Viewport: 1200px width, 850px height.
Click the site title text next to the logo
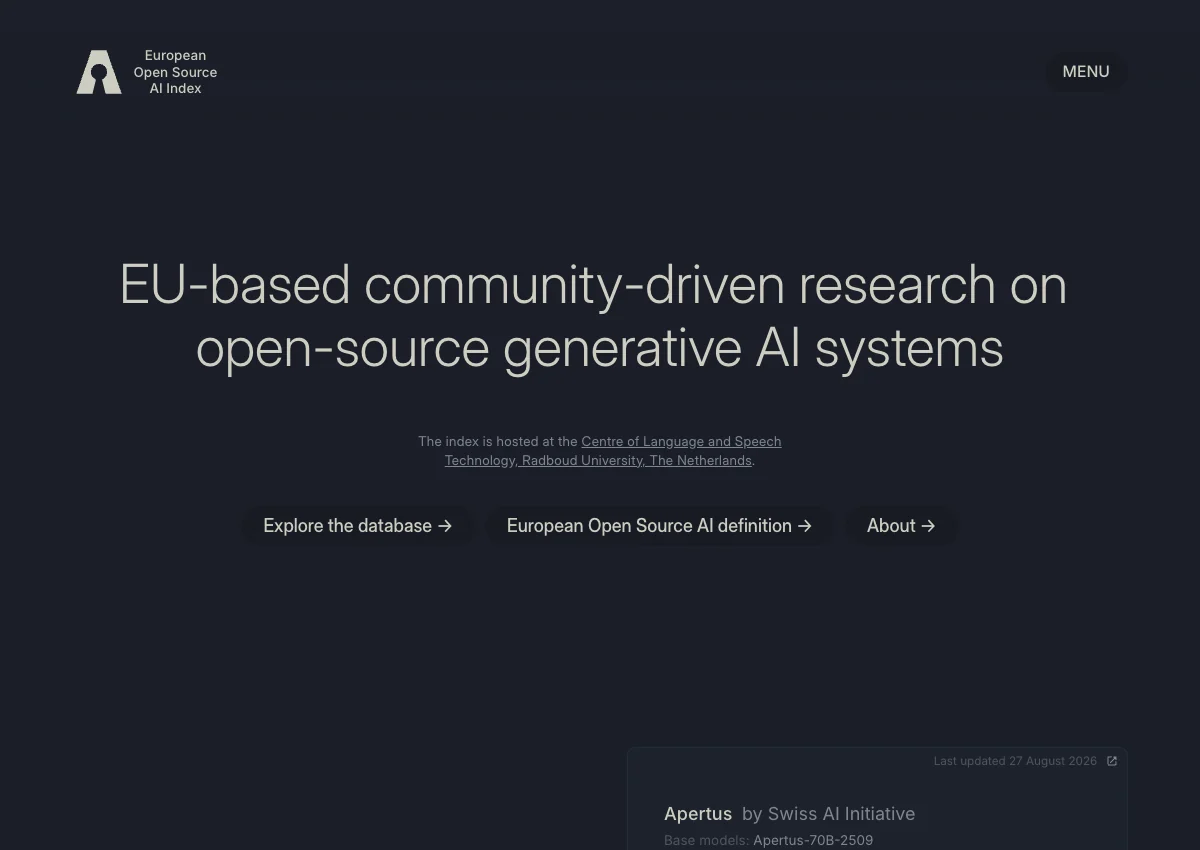click(175, 72)
